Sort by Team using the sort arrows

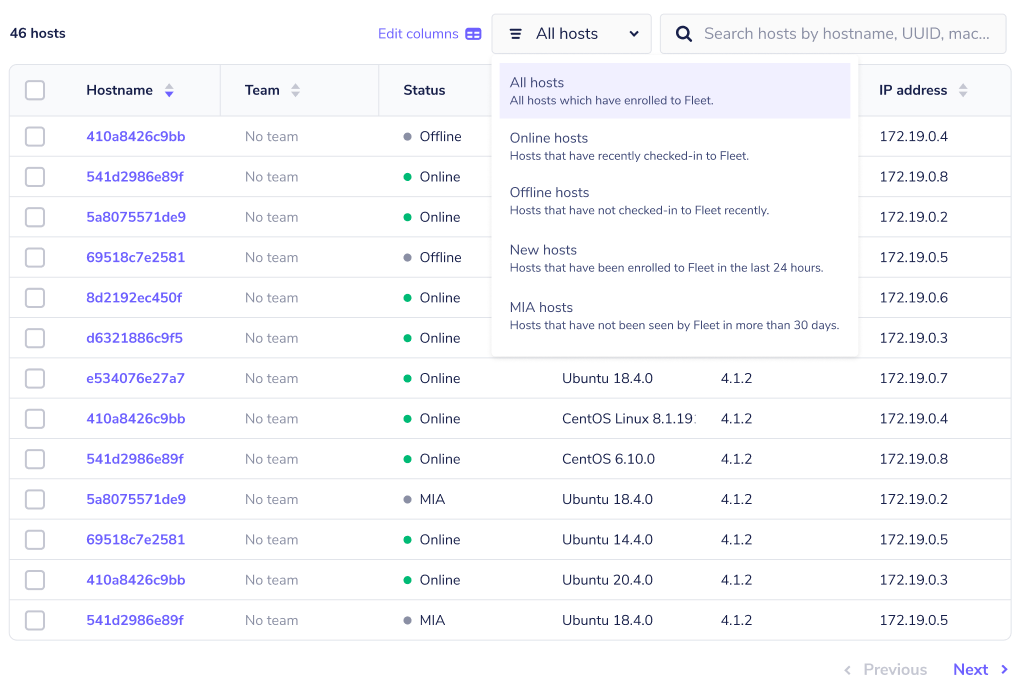295,90
